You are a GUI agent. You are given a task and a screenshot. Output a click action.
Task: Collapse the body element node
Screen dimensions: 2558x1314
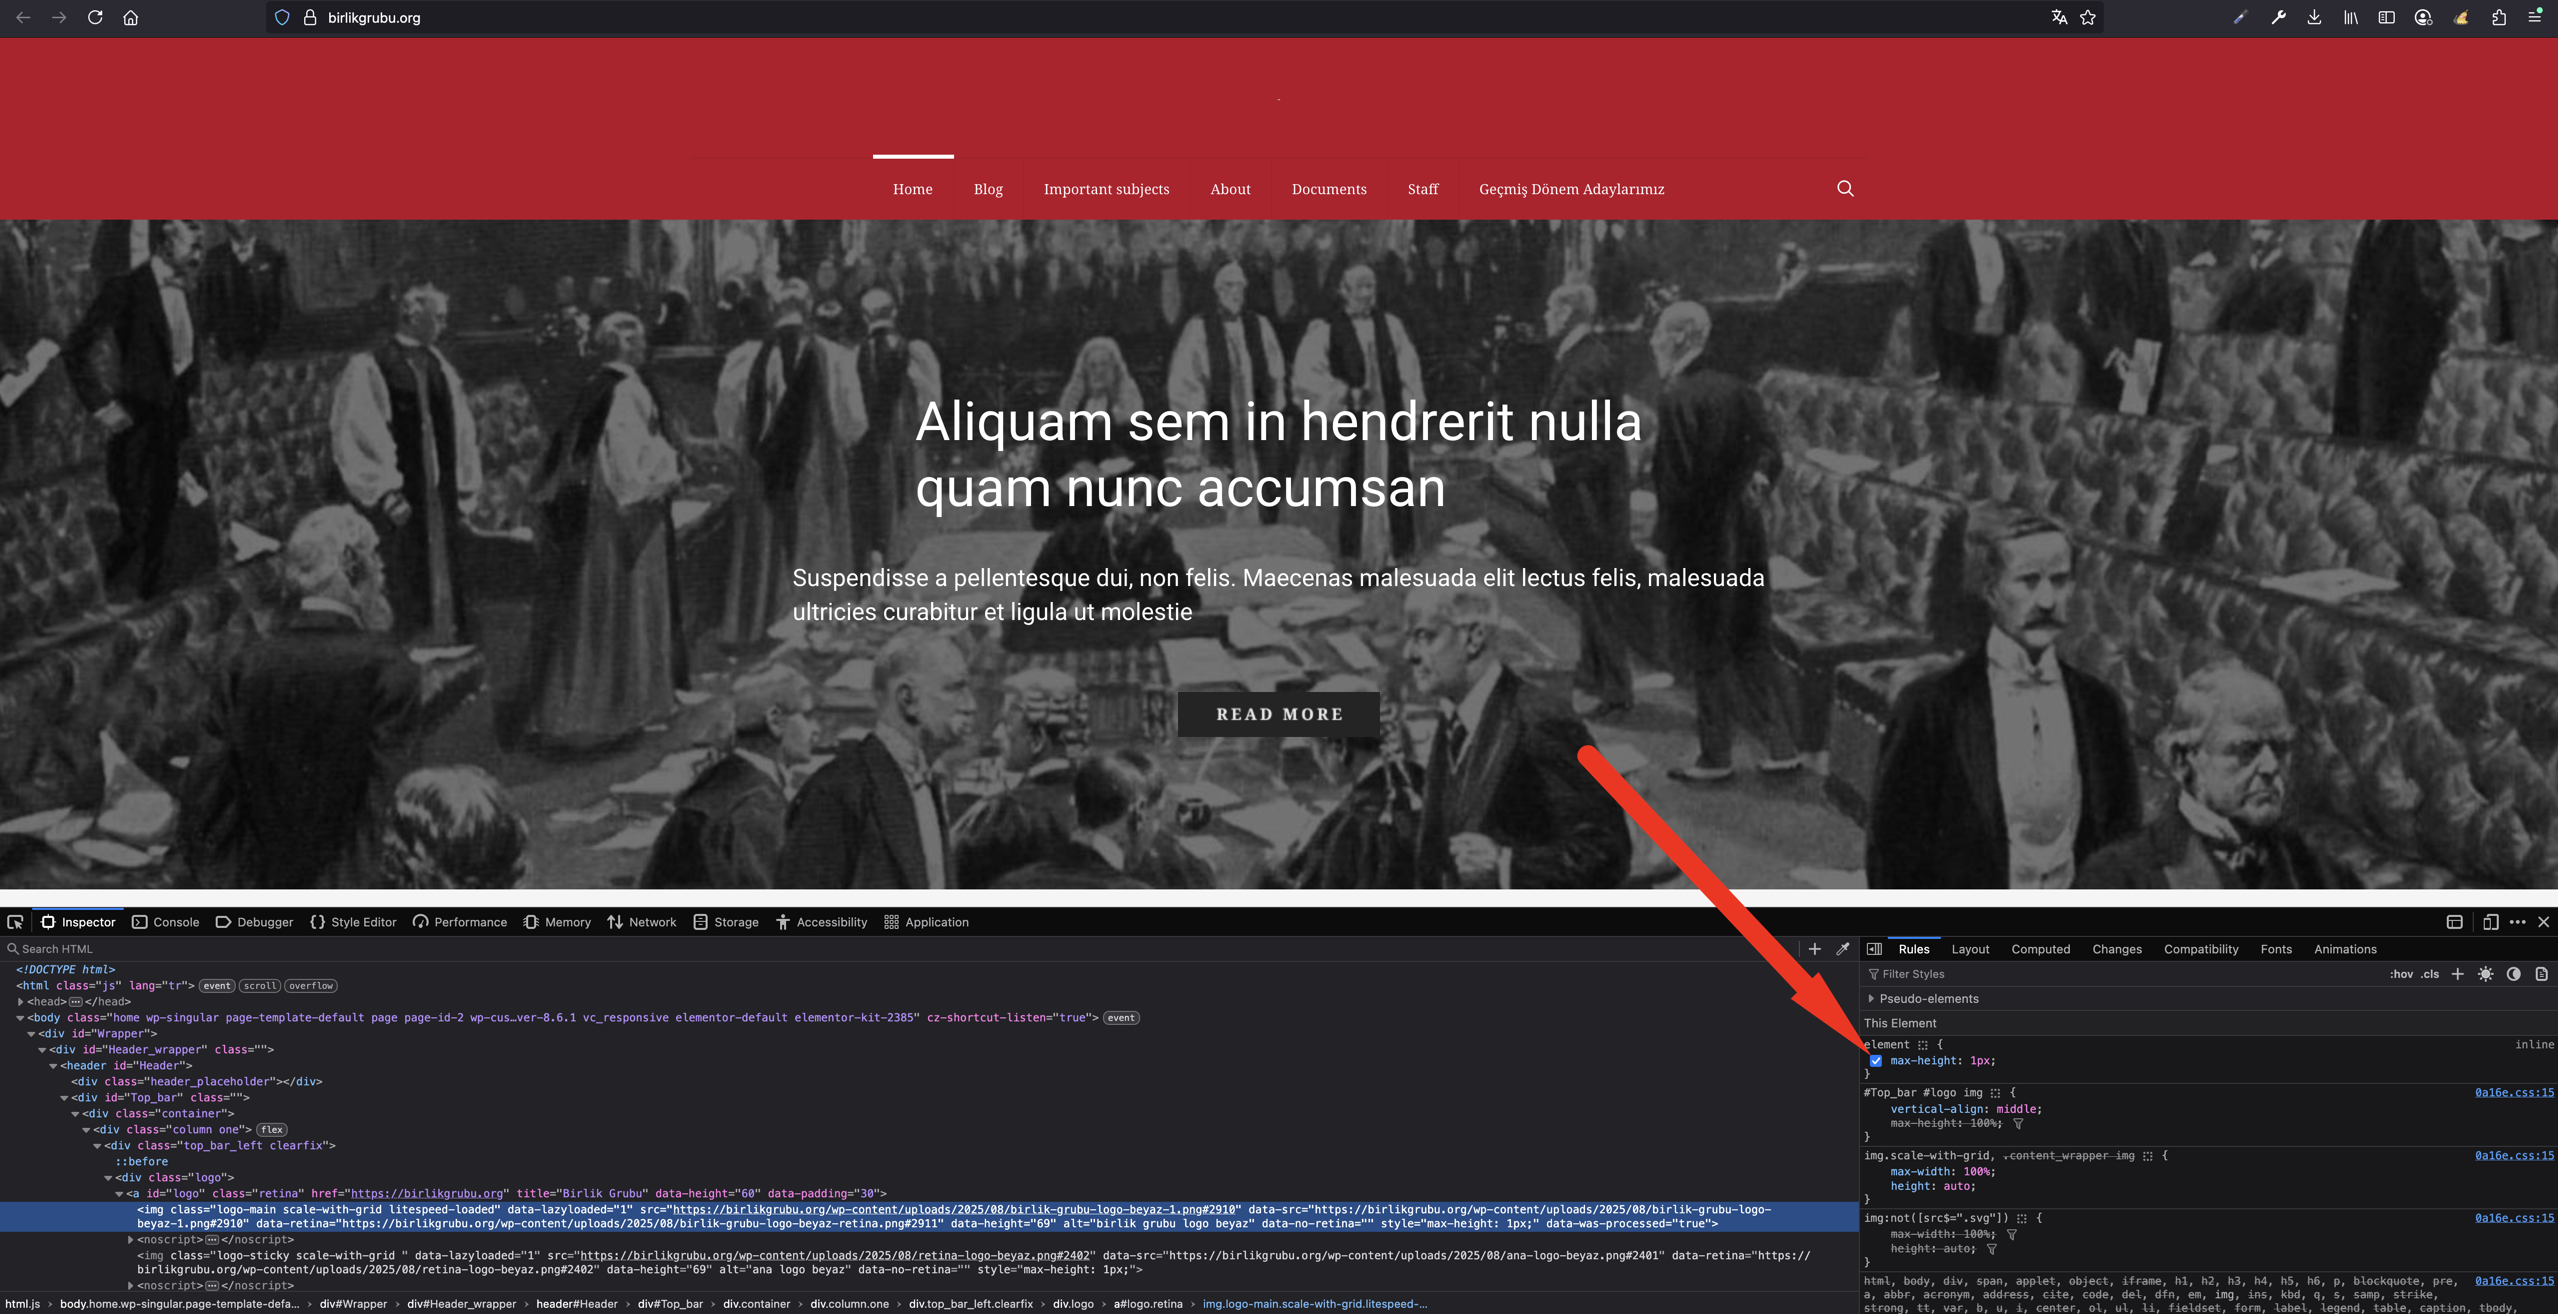[20, 1017]
